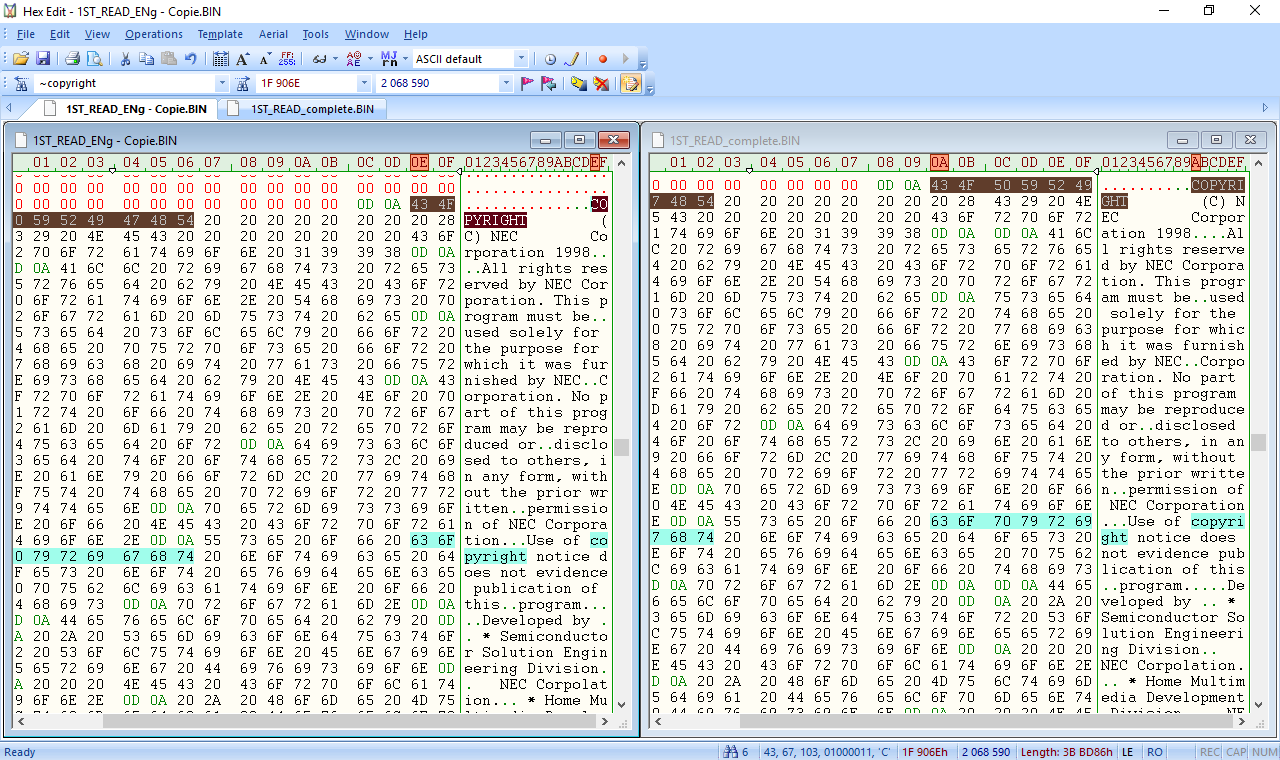Click the character set AE icon

[354, 59]
